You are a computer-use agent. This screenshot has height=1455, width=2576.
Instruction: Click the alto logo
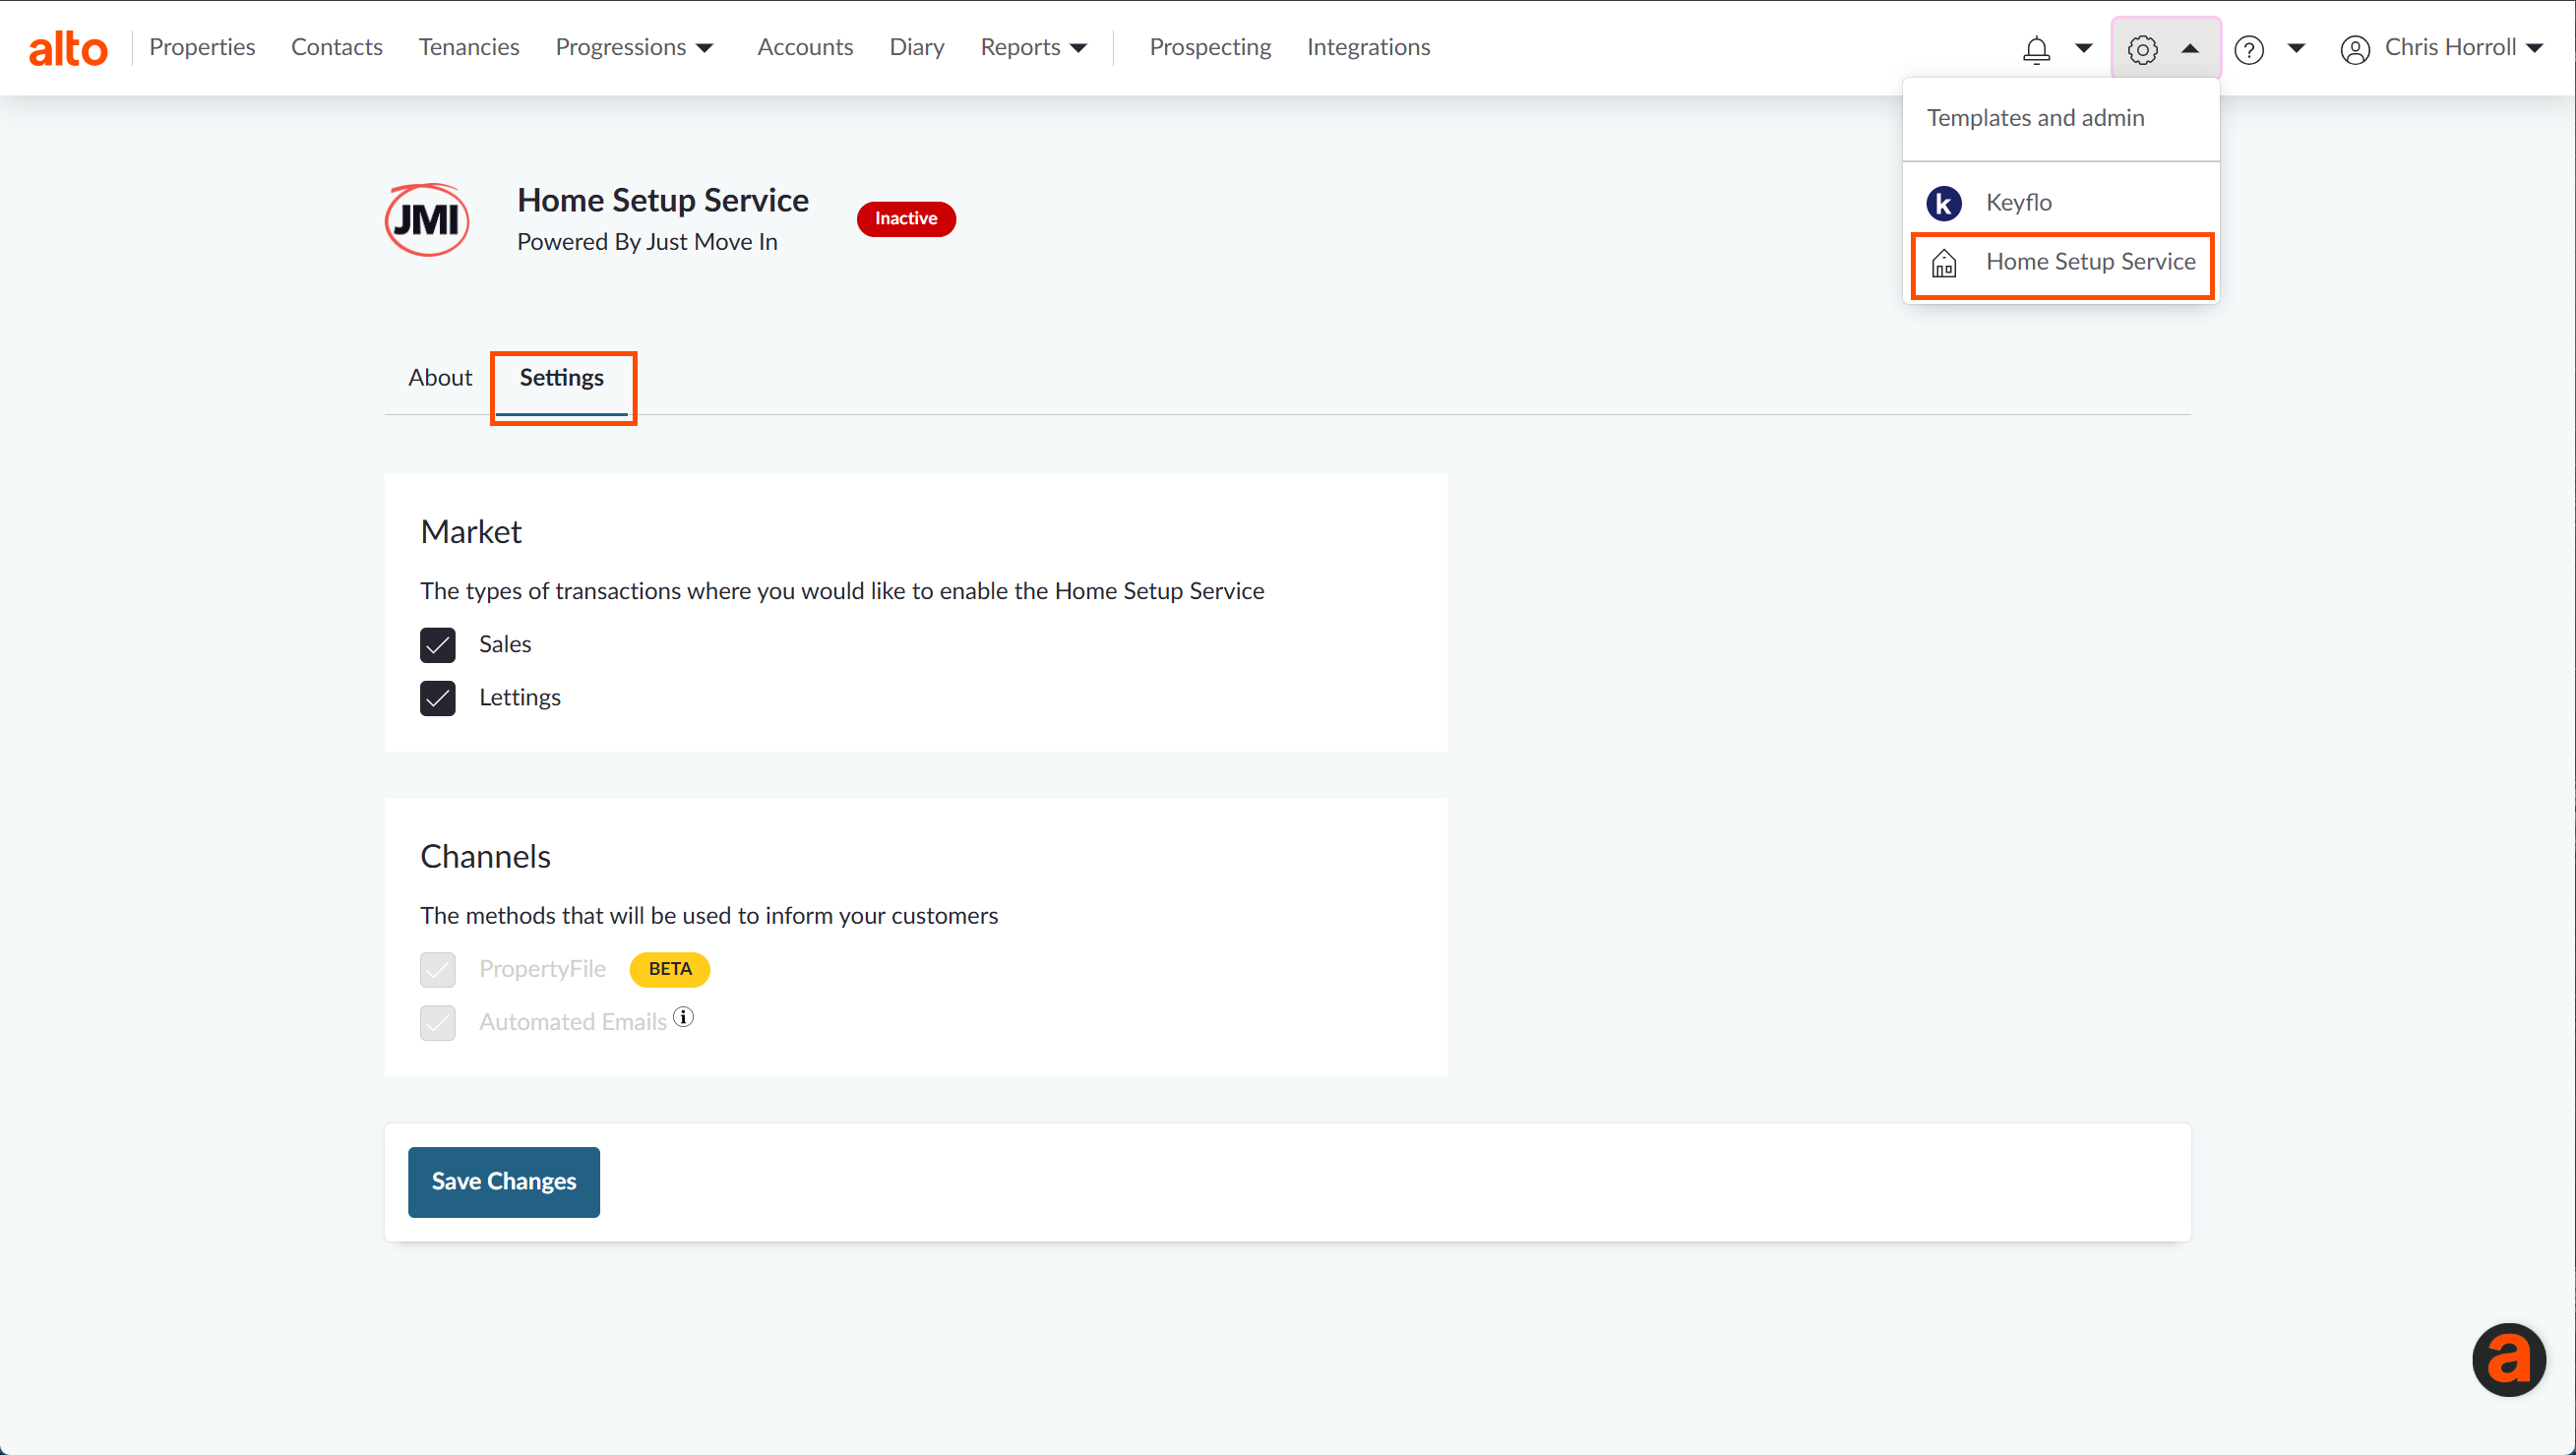(x=68, y=48)
